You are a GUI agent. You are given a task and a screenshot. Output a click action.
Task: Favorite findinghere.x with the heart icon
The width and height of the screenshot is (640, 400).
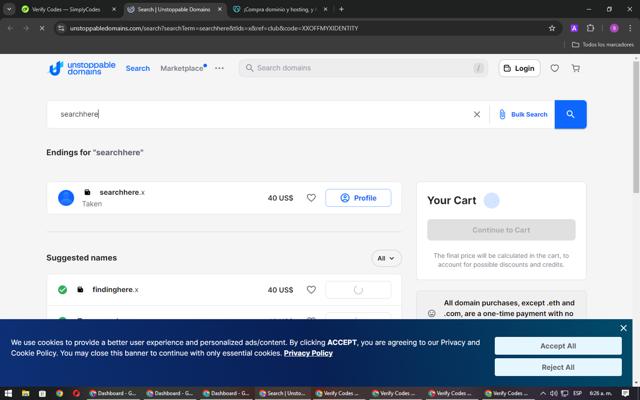(x=311, y=290)
